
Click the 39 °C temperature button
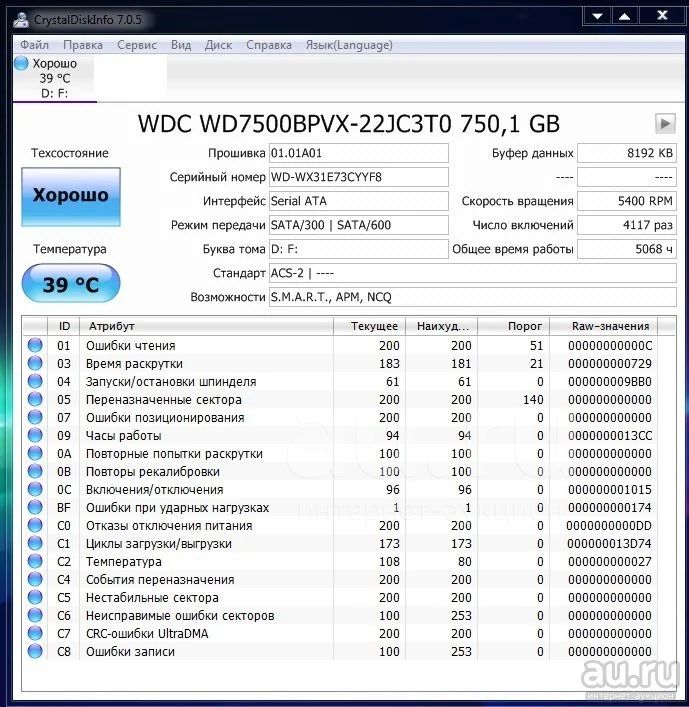[71, 284]
